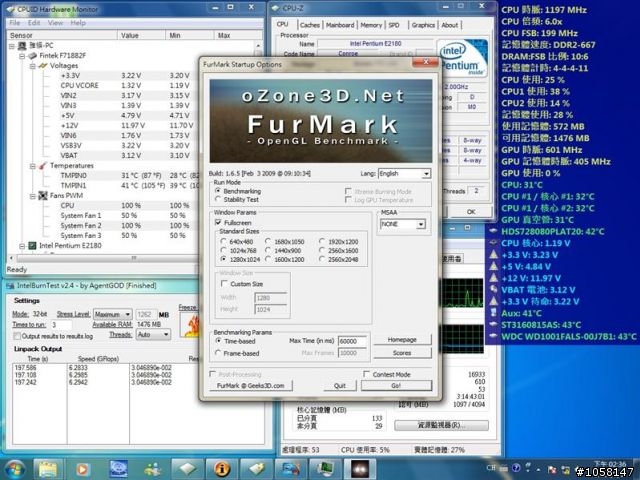Enable Contest Mode checkbox
Viewport: 640px width, 480px height.
pyautogui.click(x=367, y=374)
